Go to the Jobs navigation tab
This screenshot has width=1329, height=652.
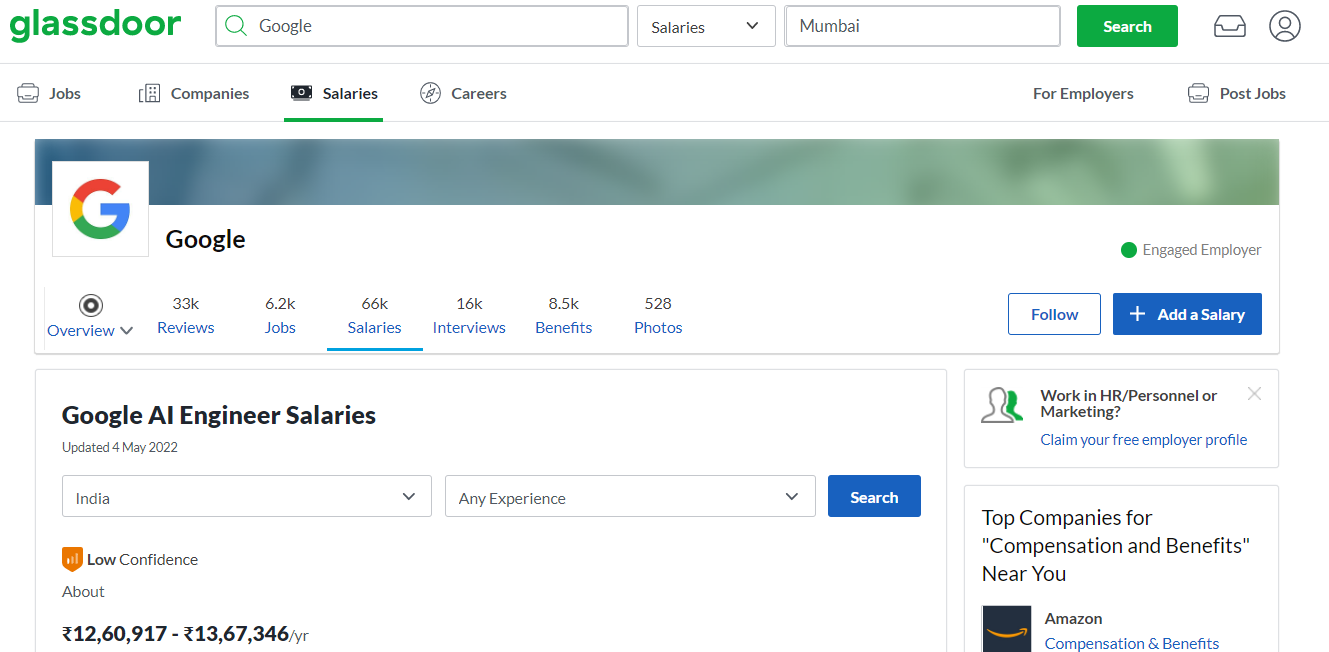click(49, 93)
